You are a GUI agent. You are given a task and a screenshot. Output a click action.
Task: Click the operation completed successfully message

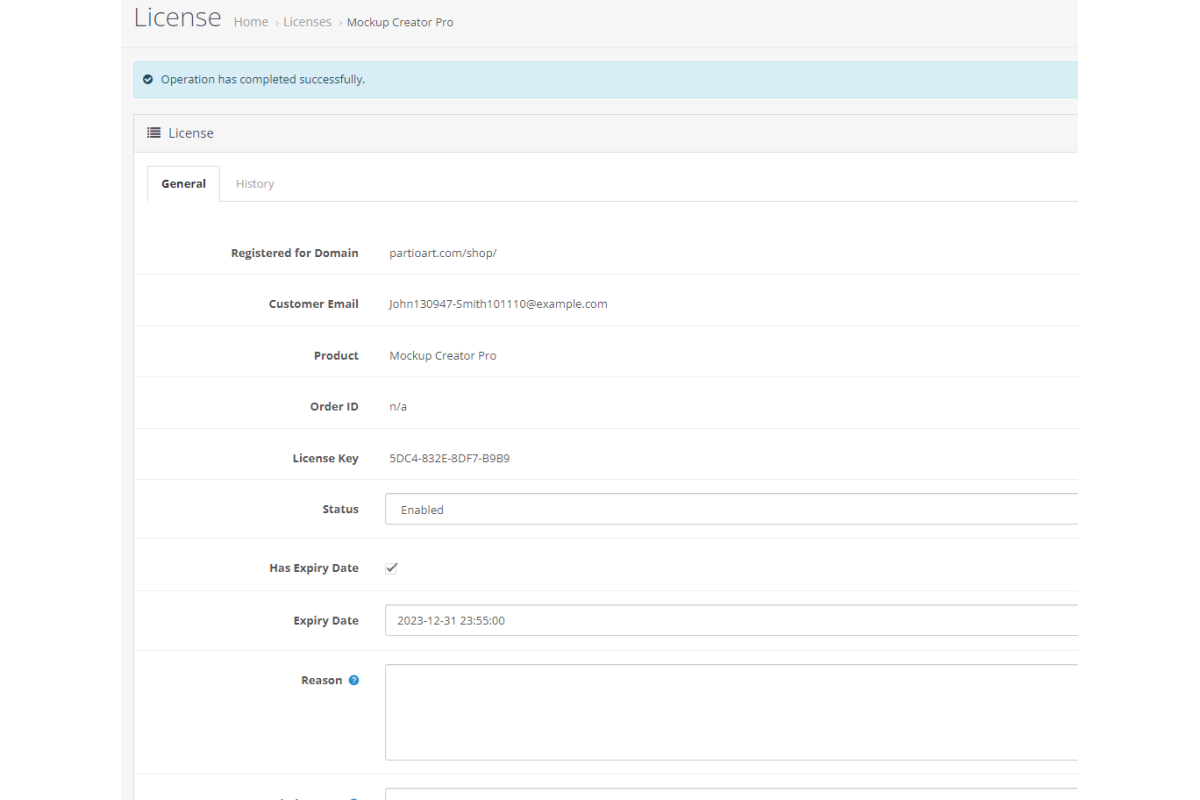point(262,79)
